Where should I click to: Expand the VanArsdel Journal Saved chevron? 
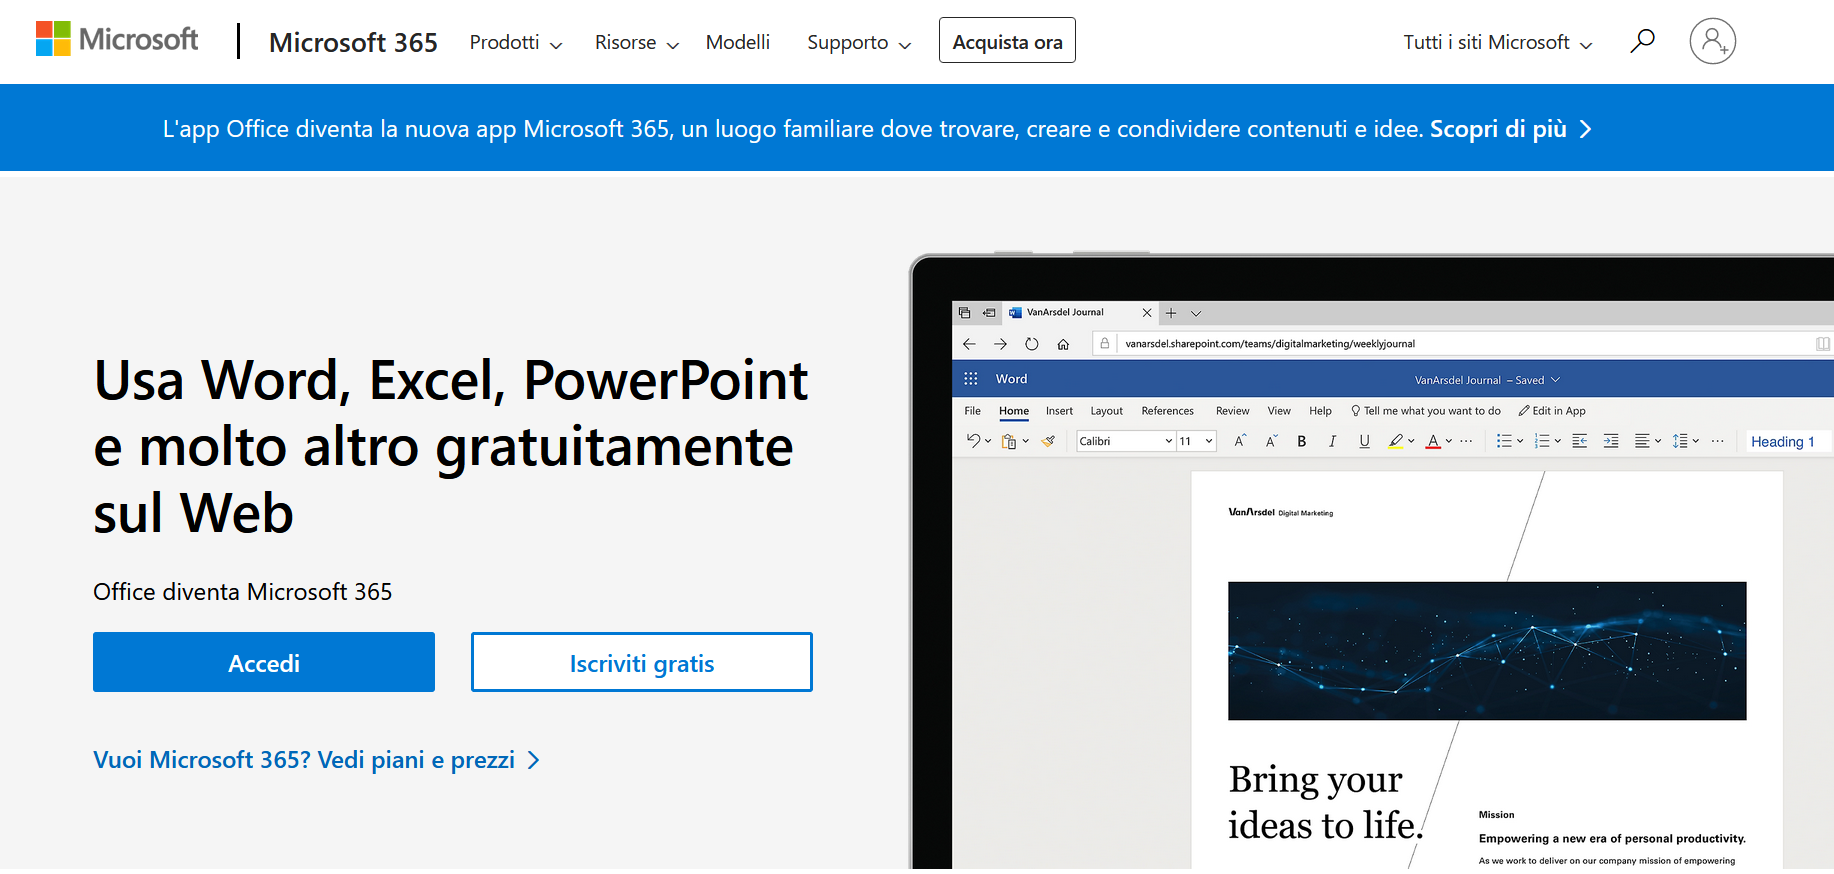tap(1555, 380)
